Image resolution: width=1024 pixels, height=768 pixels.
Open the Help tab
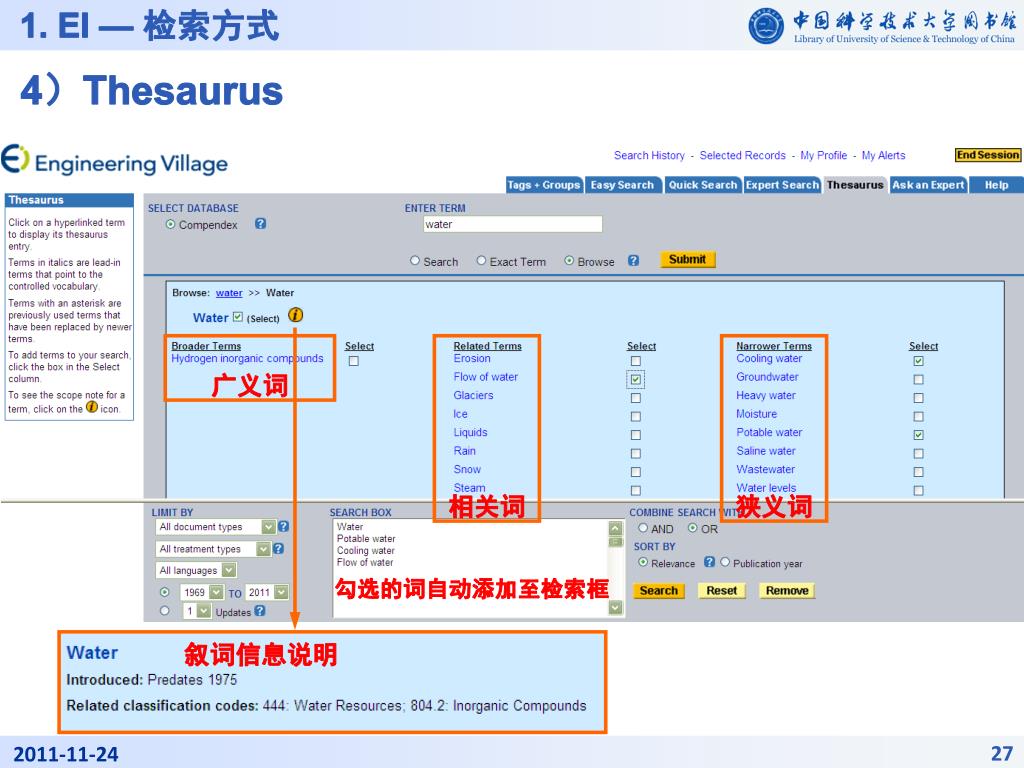(996, 185)
